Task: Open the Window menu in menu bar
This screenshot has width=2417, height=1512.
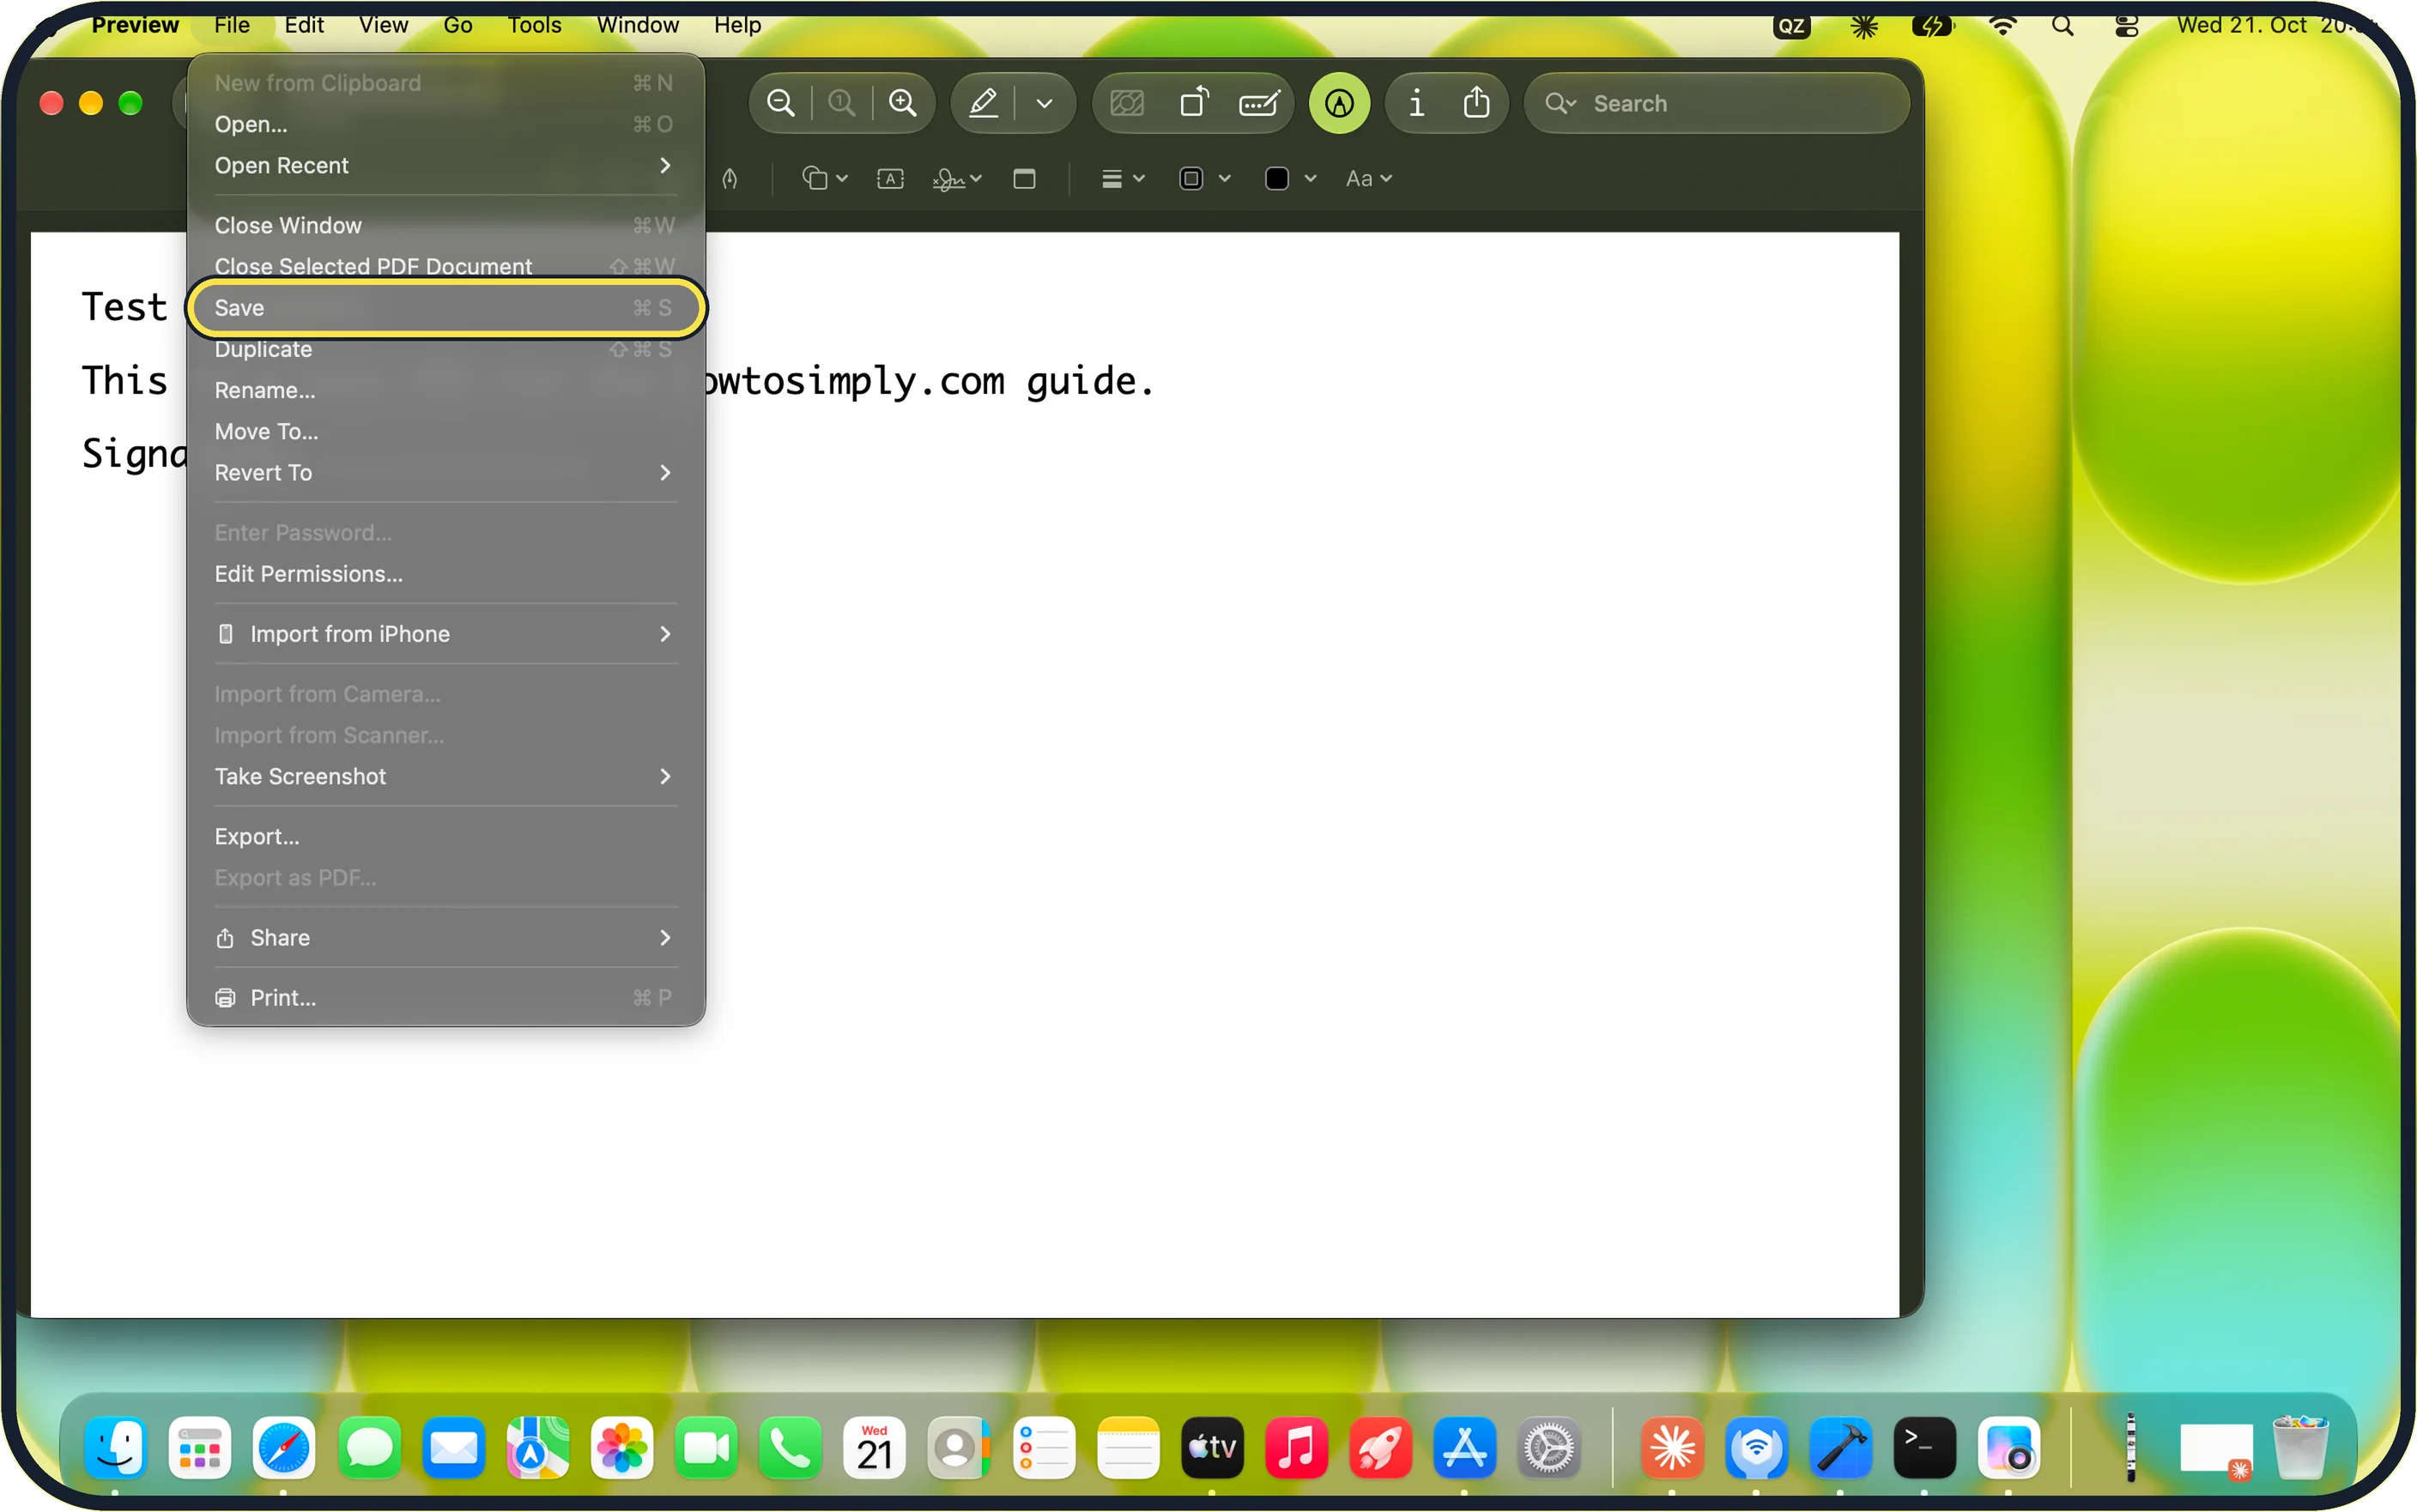Action: tap(638, 25)
